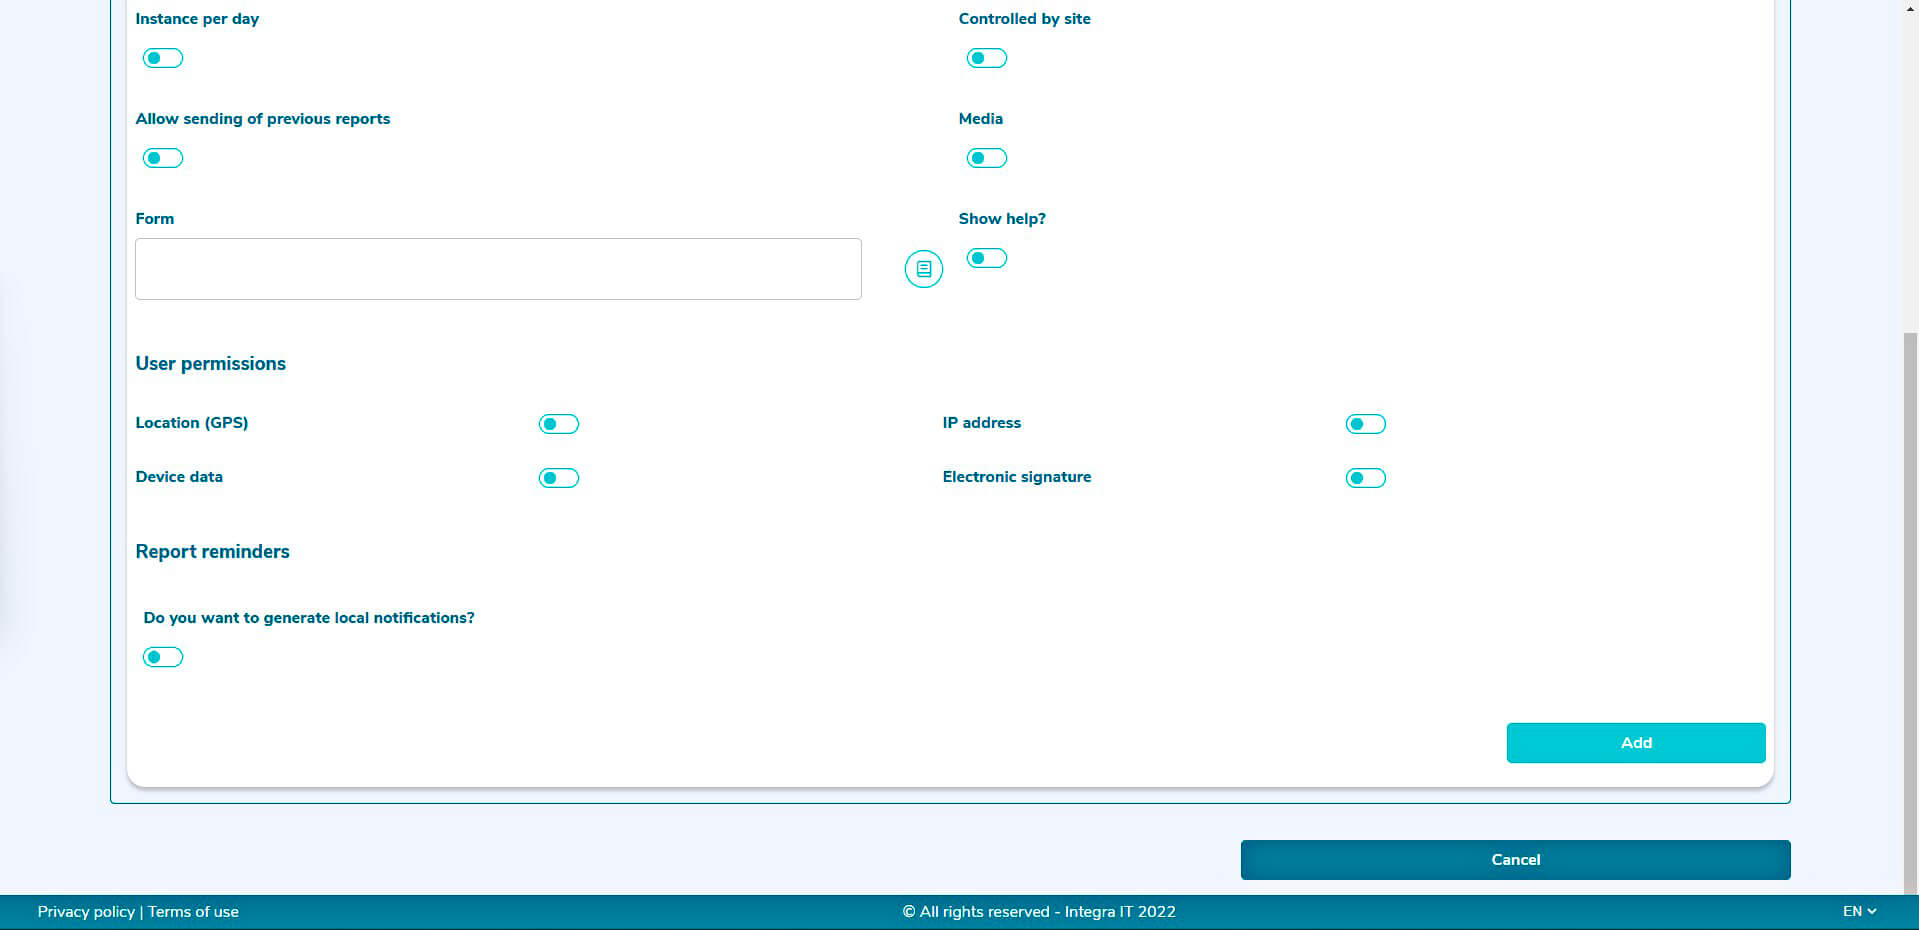1919x930 pixels.
Task: Toggle the Instance per day switch
Action: click(x=163, y=58)
